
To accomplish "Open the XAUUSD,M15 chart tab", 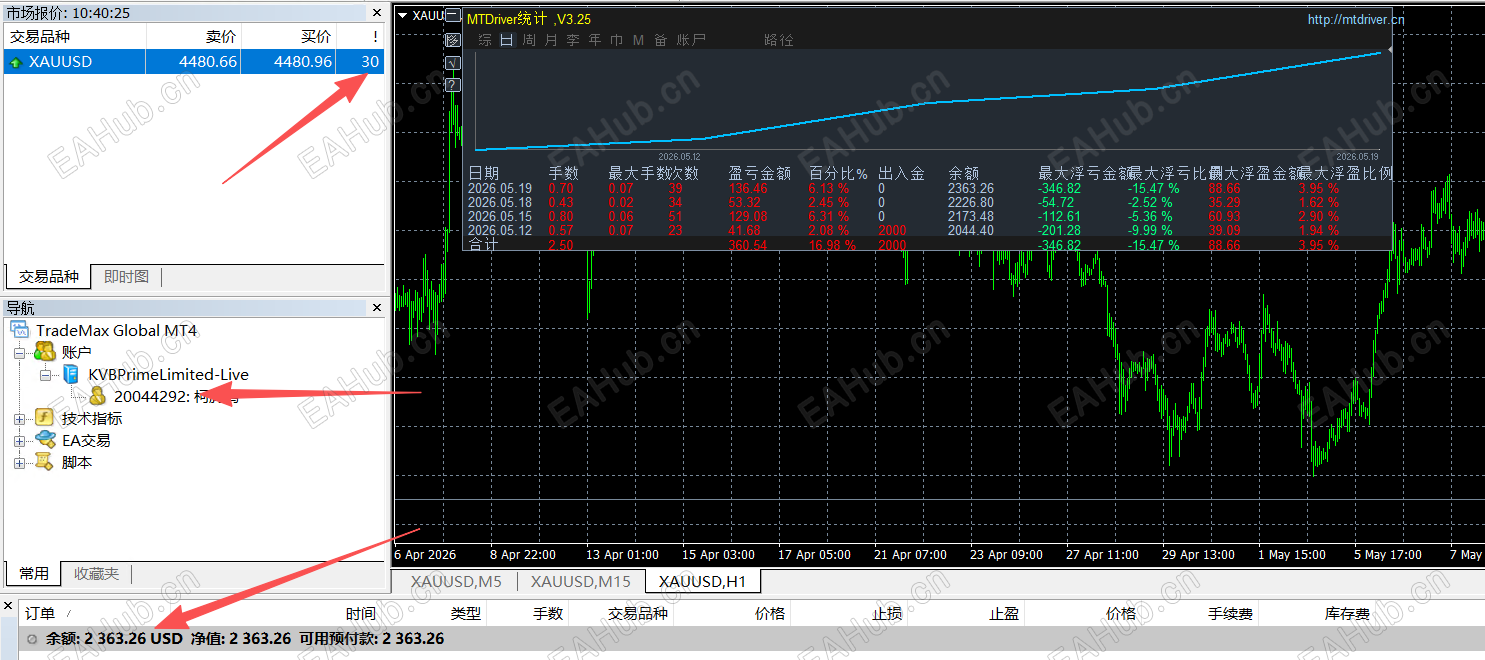I will click(581, 581).
